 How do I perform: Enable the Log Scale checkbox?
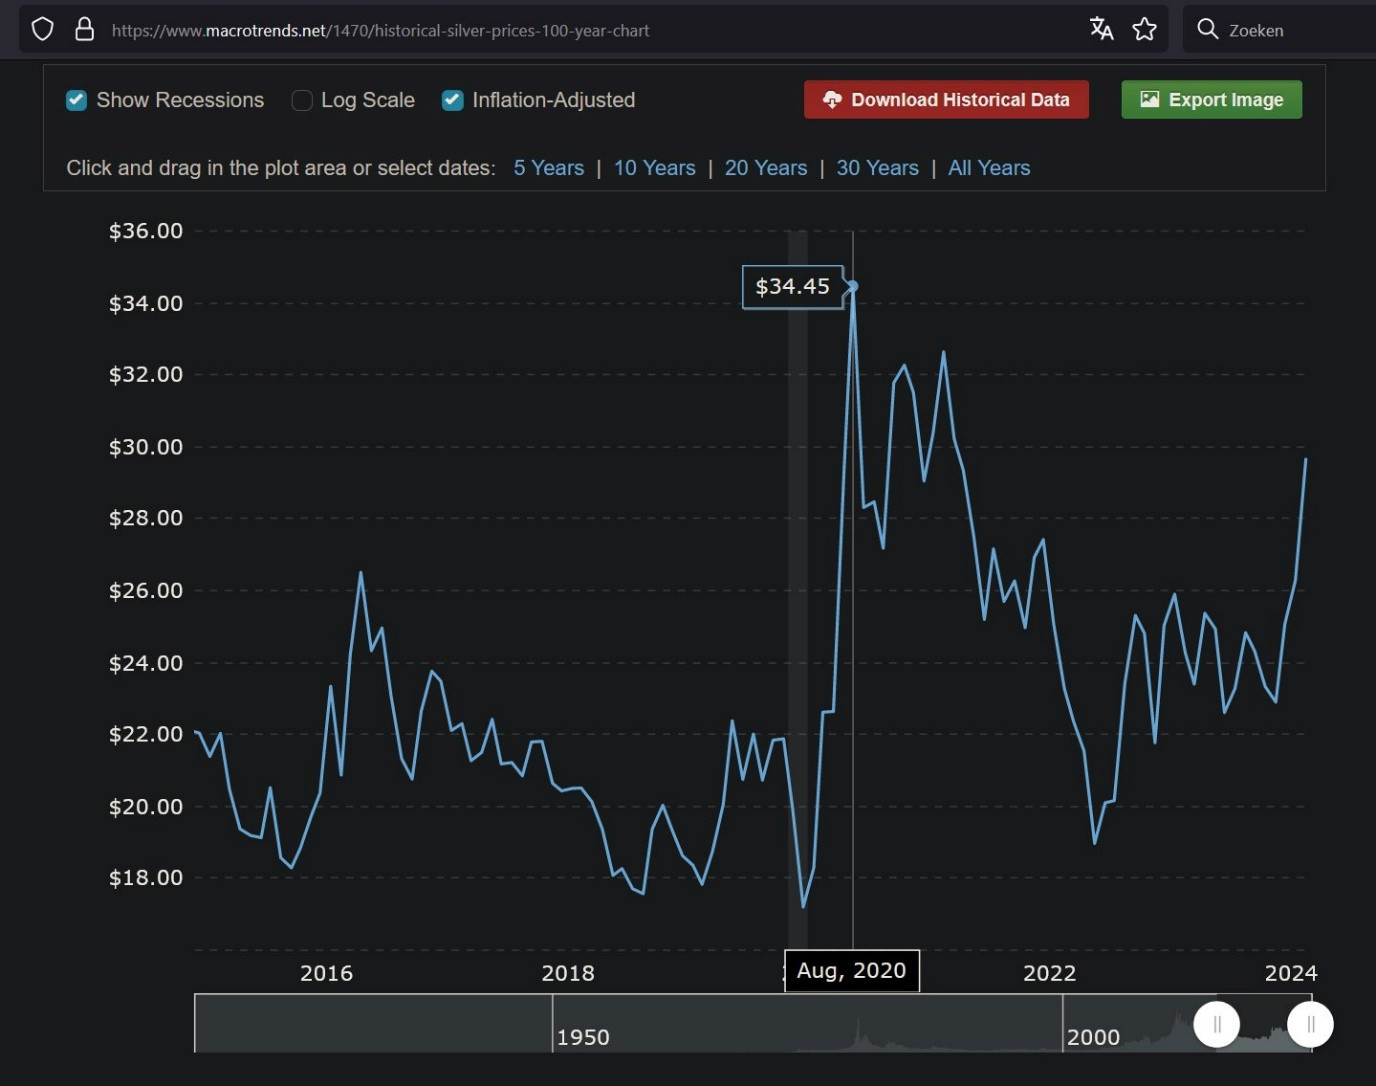(302, 100)
